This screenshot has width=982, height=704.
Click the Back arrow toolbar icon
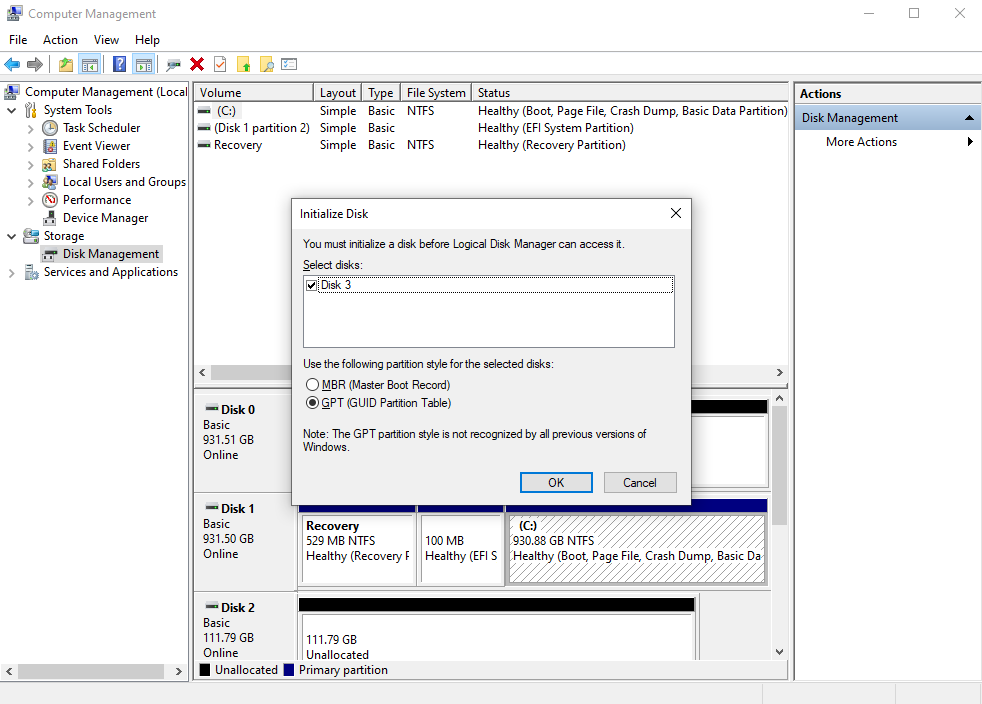coord(12,64)
